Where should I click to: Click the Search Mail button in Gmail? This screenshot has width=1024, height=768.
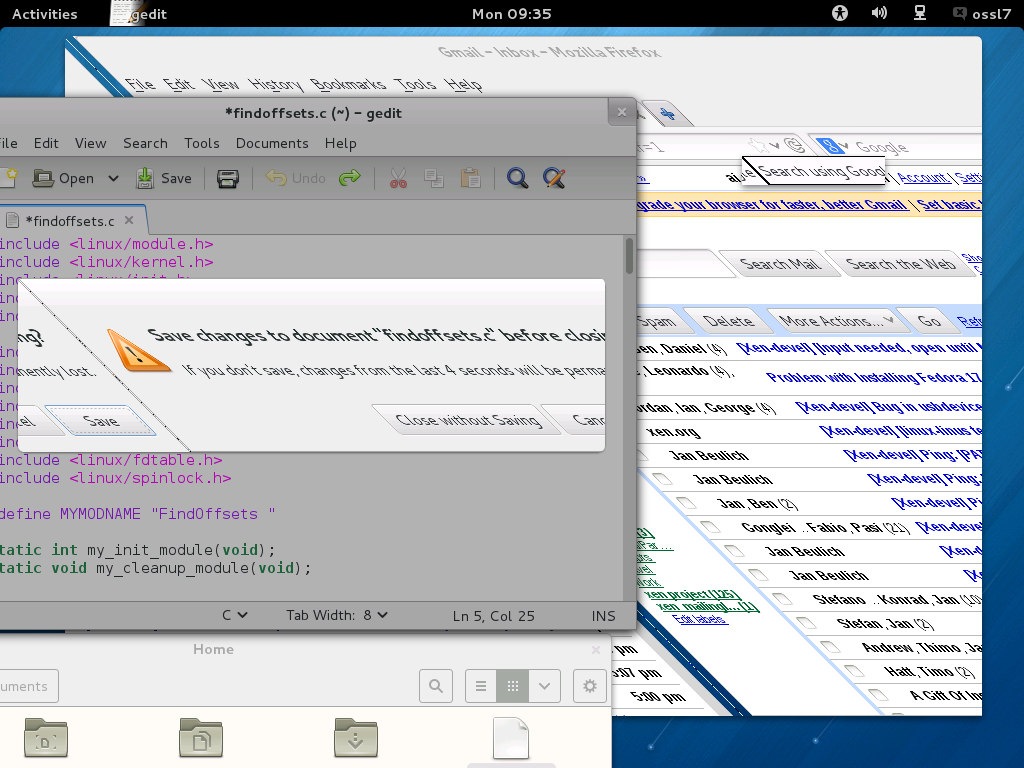point(780,264)
